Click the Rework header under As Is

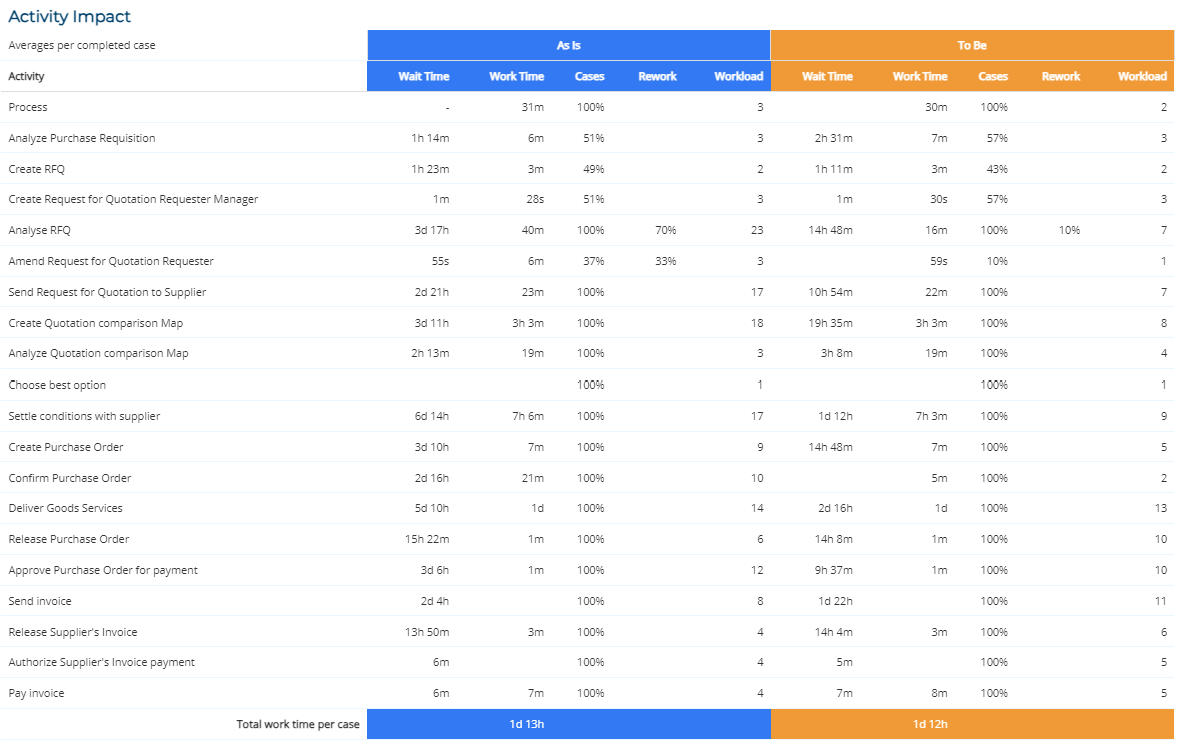pos(657,77)
